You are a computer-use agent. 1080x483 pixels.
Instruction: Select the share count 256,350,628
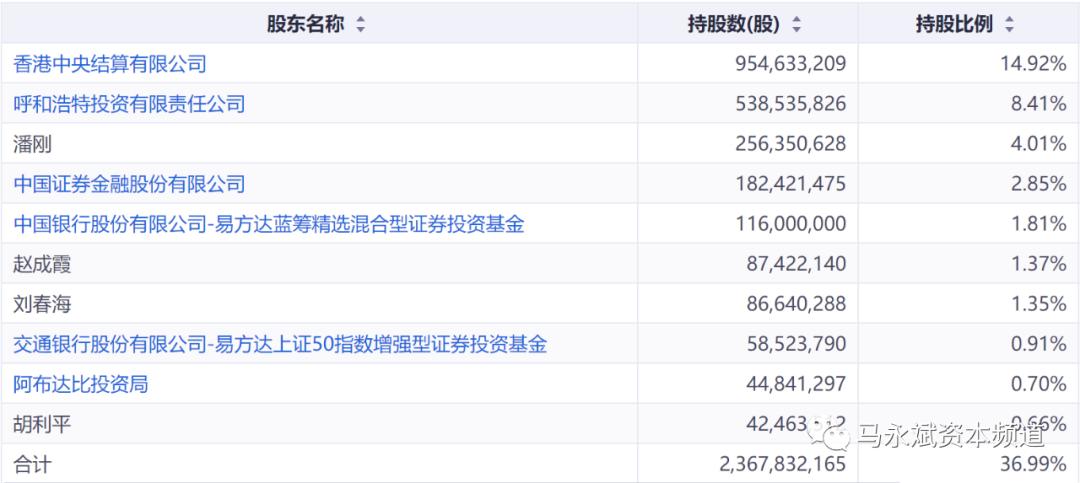point(791,145)
